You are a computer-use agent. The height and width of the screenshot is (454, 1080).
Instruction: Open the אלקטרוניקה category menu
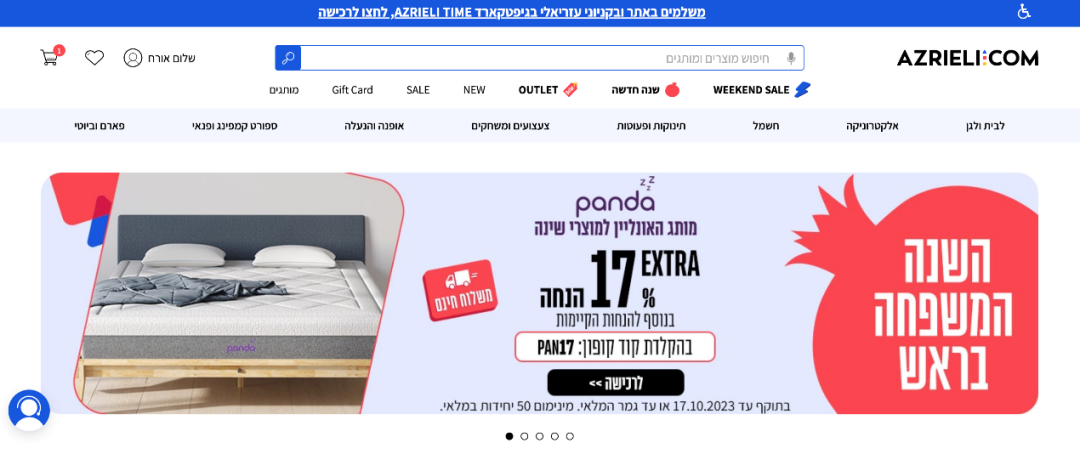872,126
